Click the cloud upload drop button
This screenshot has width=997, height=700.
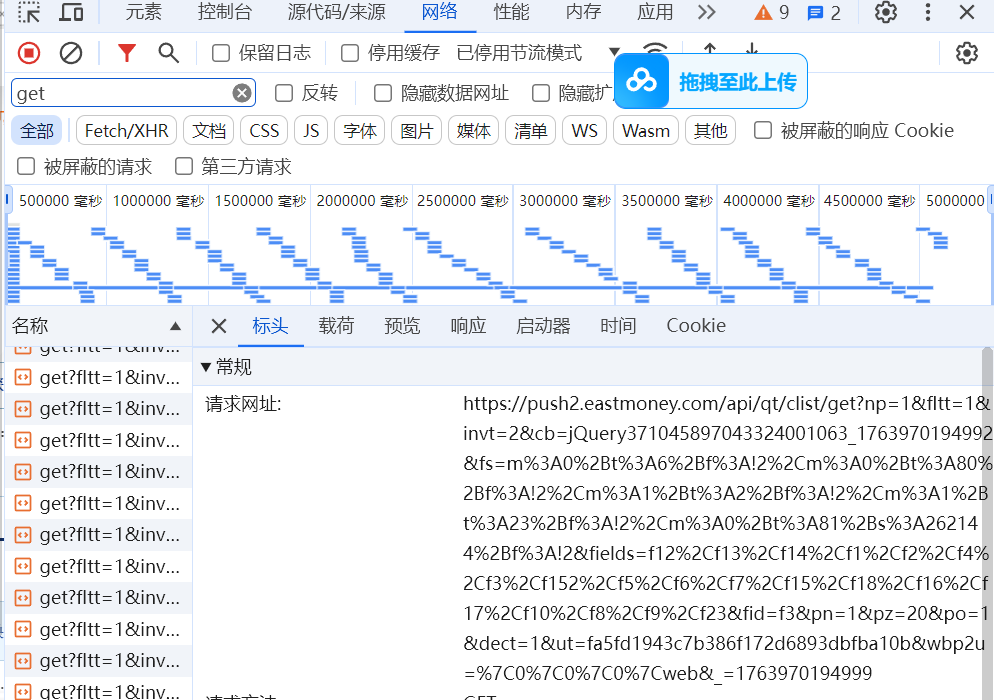click(x=711, y=81)
